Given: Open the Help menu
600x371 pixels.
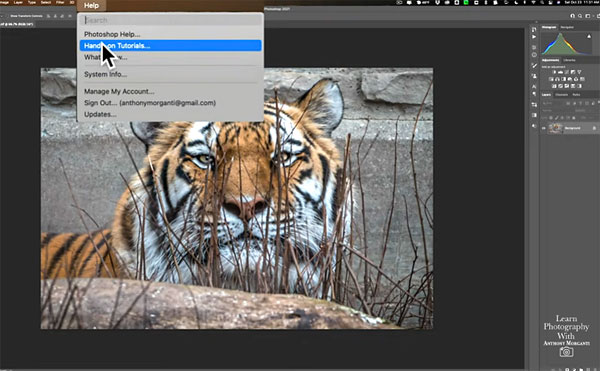Looking at the screenshot, I should point(91,5).
